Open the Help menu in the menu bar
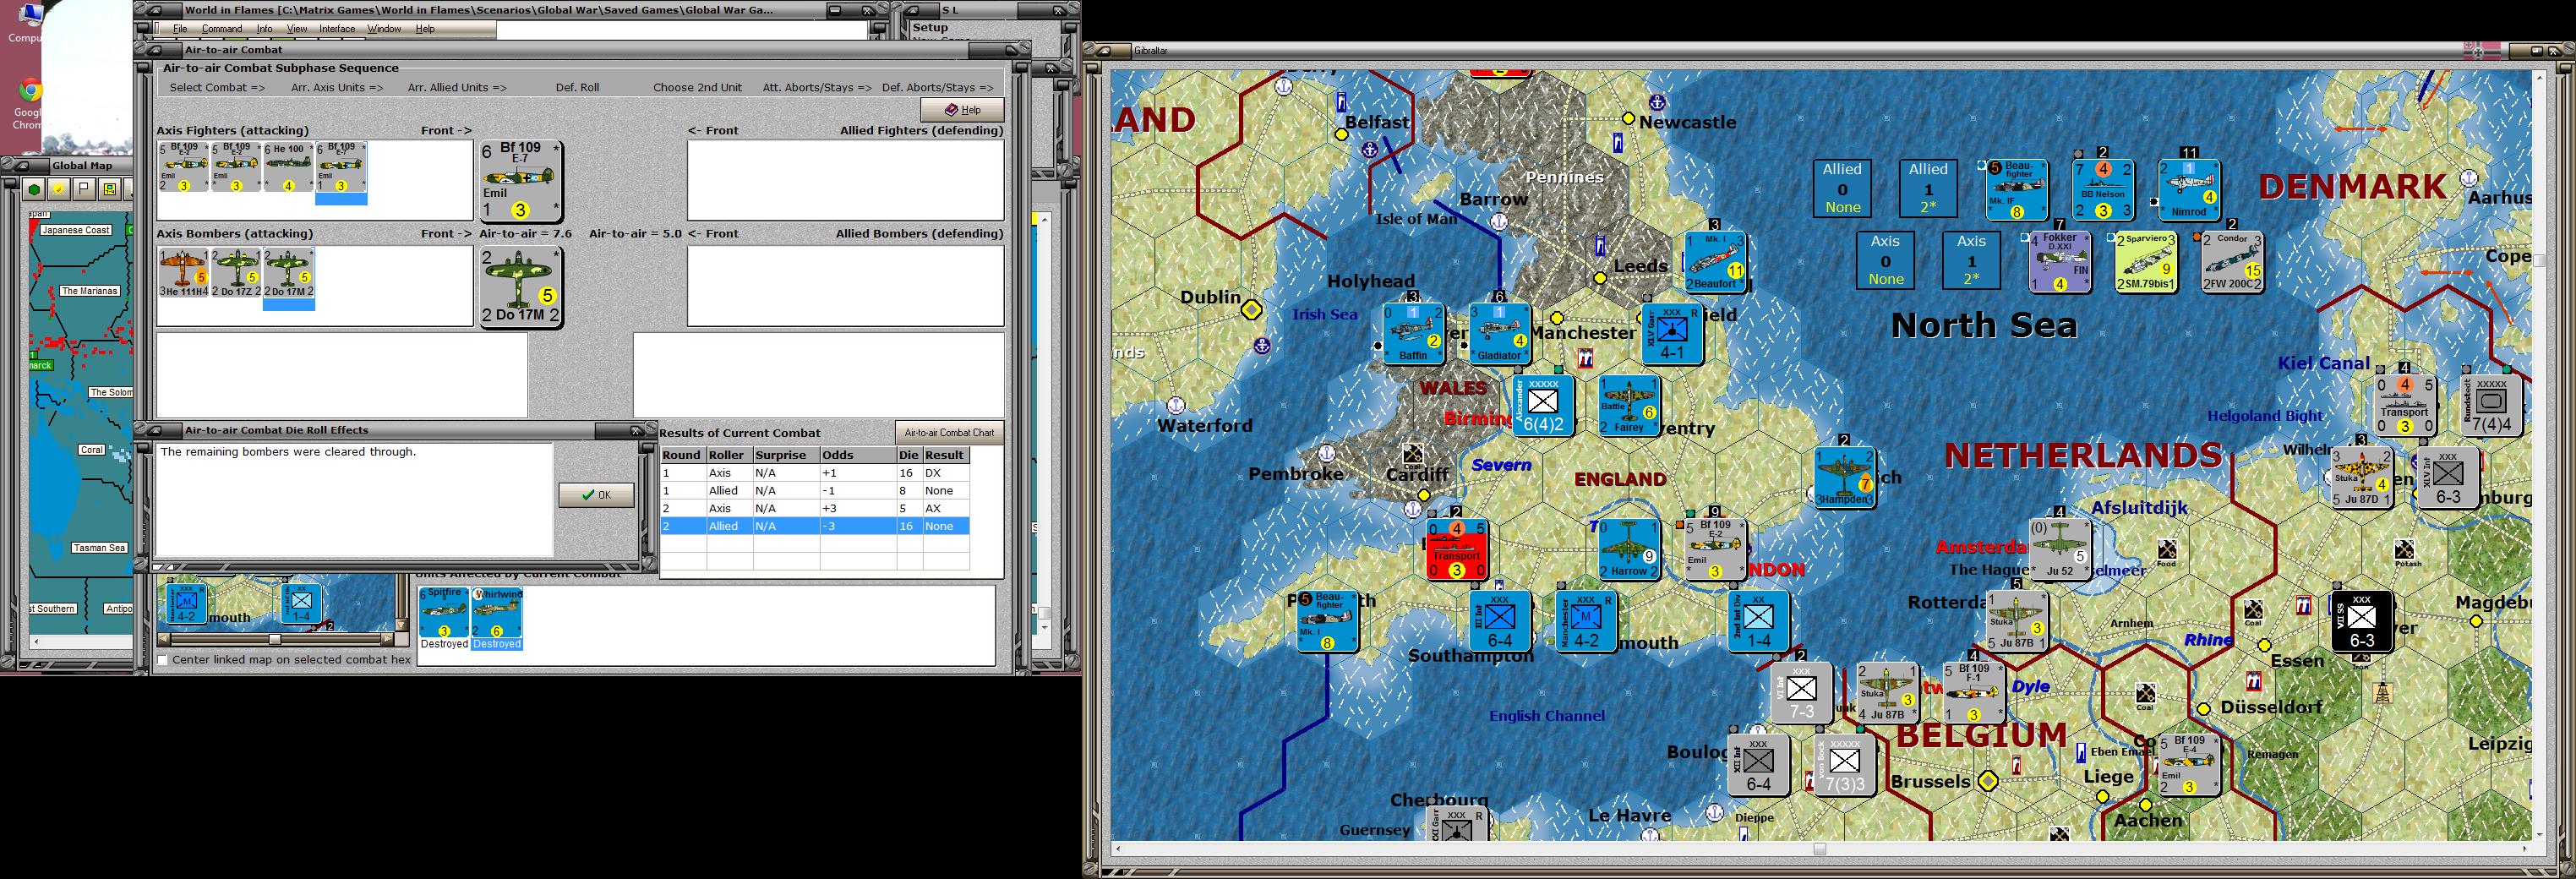 click(x=425, y=29)
